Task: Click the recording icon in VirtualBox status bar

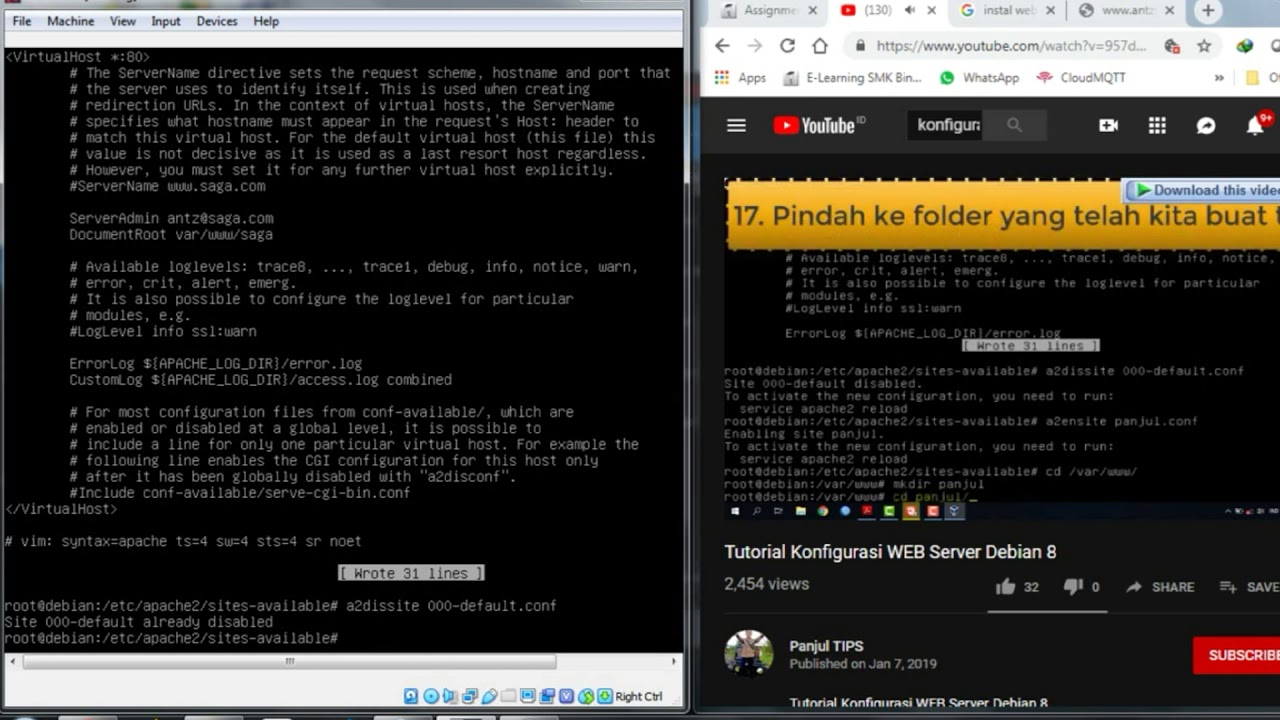Action: point(547,696)
